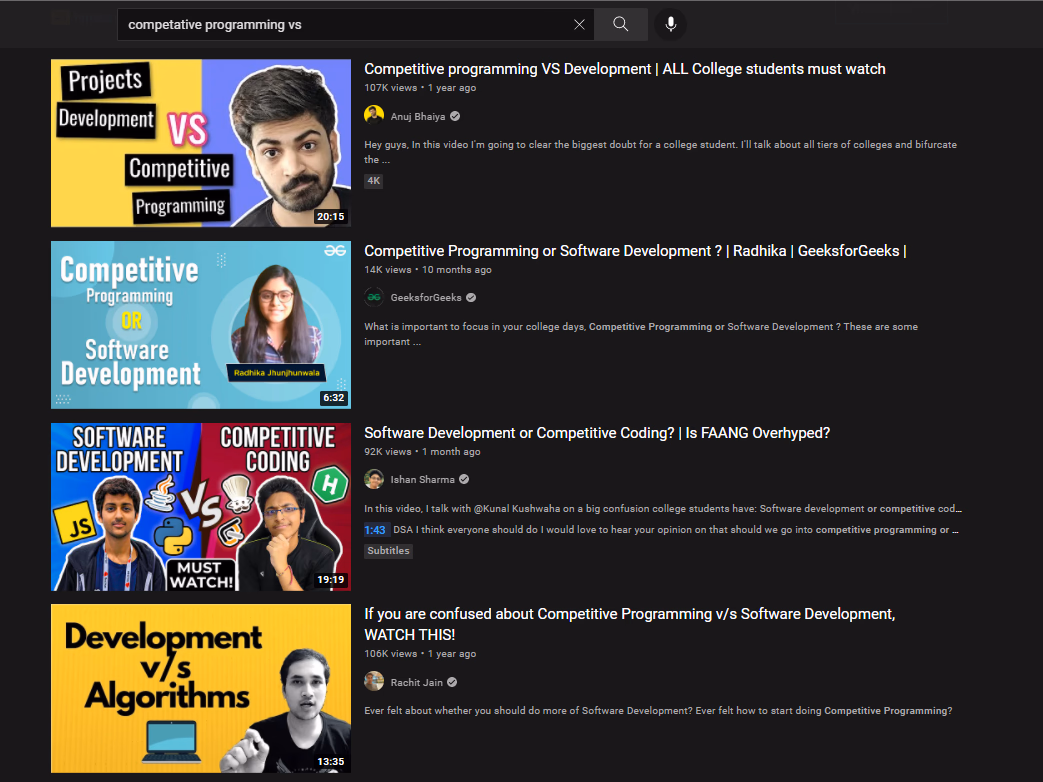Click the verified badge beside GeeksforGeeks
This screenshot has height=782, width=1043.
click(470, 297)
